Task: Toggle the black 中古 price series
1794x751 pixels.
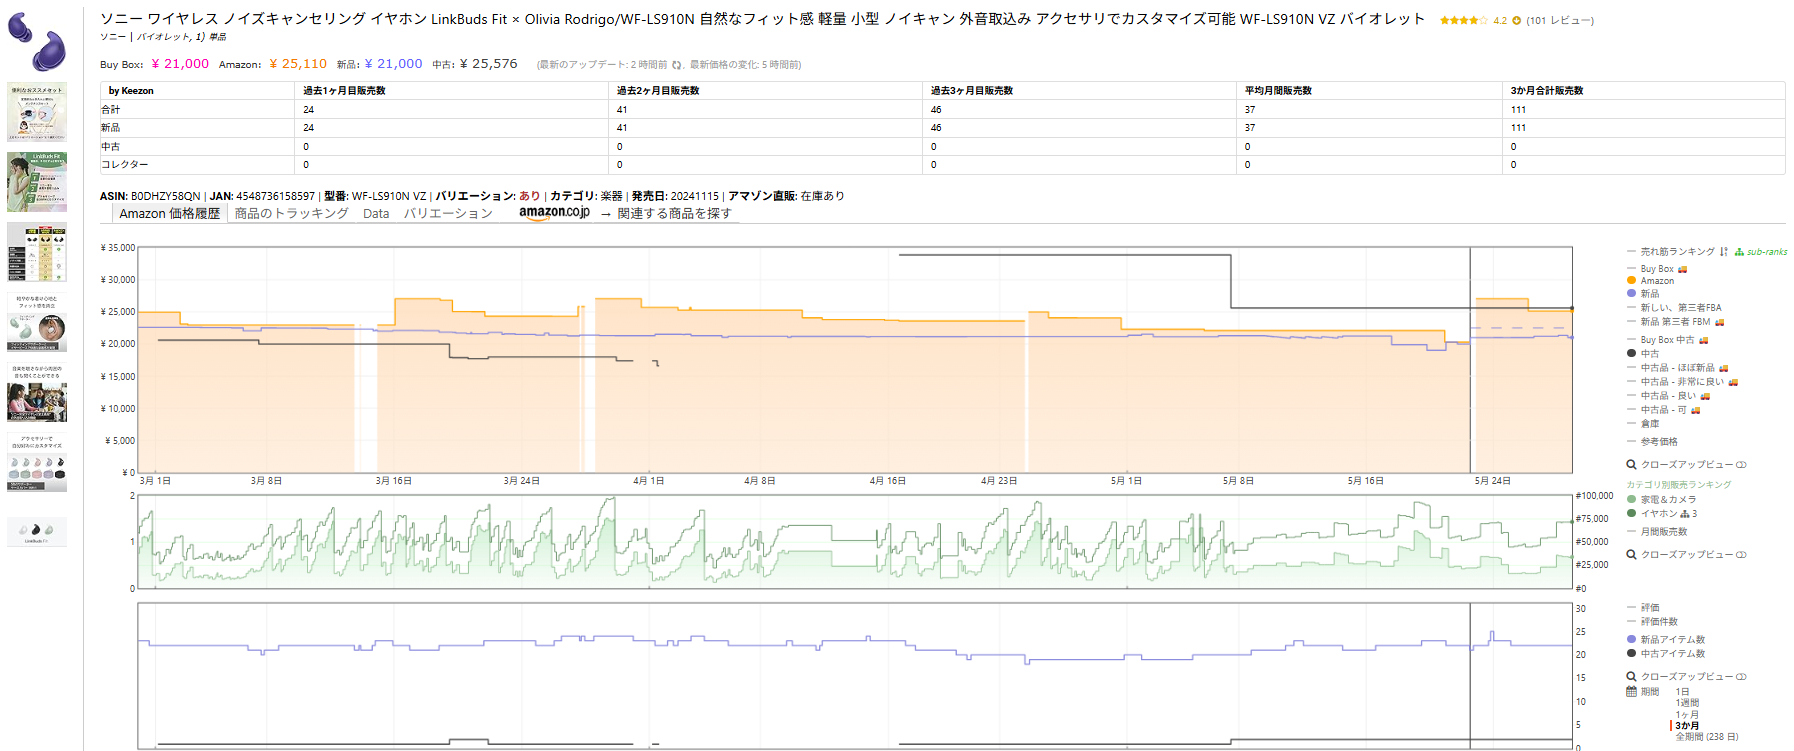Action: tap(1643, 354)
